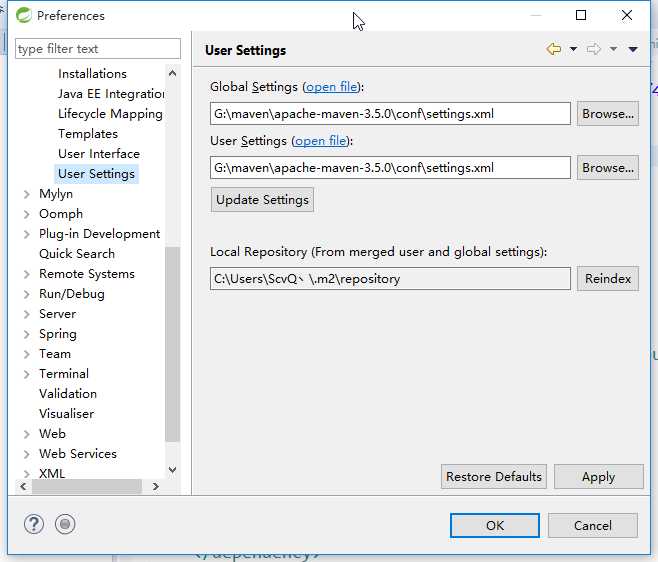This screenshot has width=658, height=562.
Task: Open forward history dropdown arrow
Action: coord(613,50)
